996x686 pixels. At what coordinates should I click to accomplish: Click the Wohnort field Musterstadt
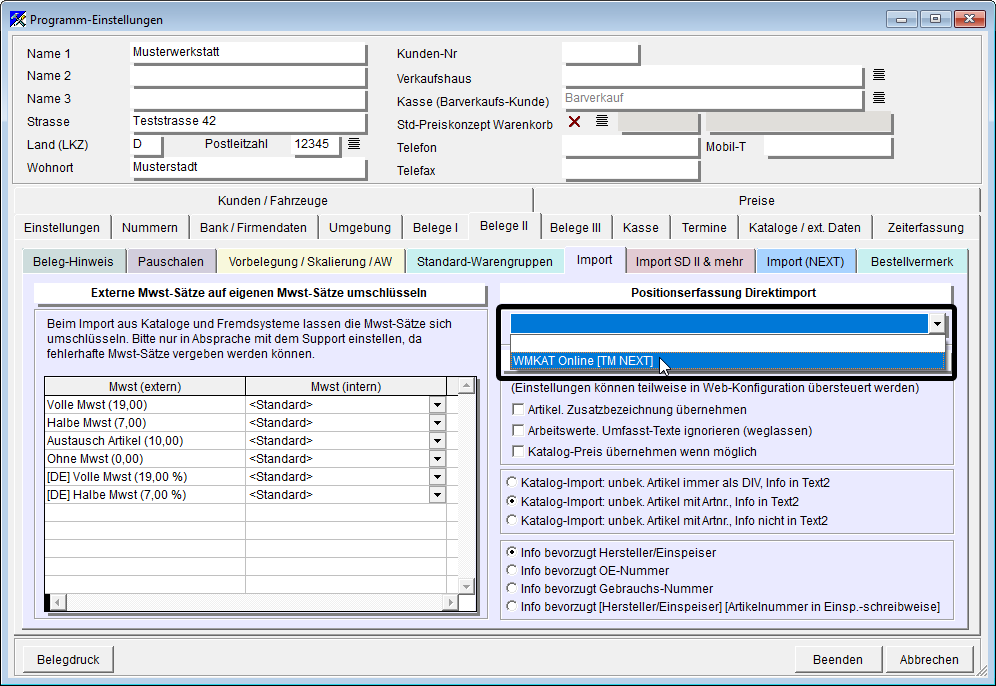248,168
